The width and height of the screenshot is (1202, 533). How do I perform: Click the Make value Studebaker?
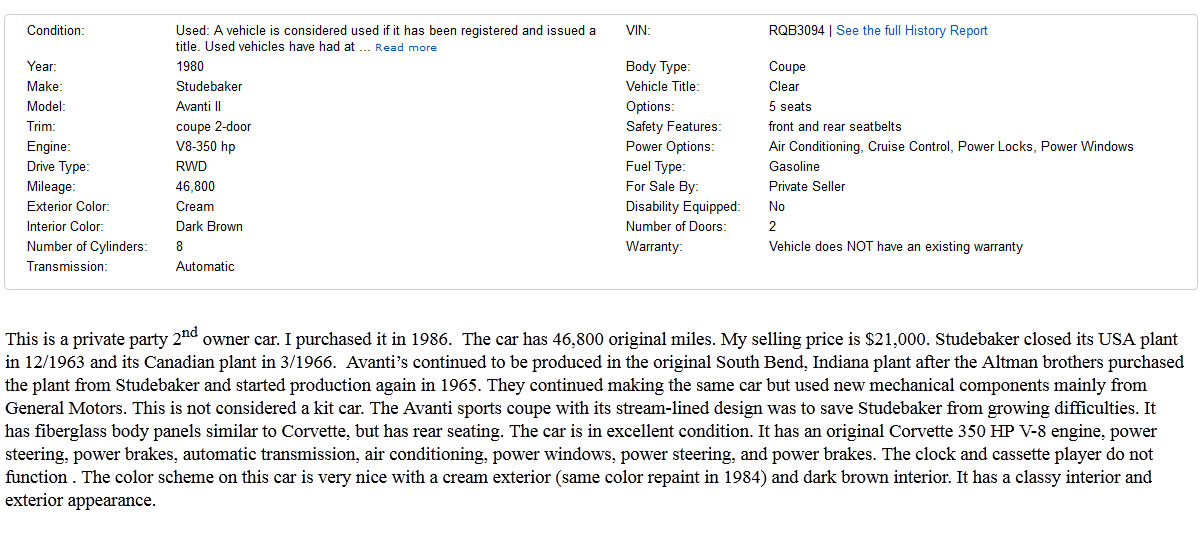click(x=209, y=87)
